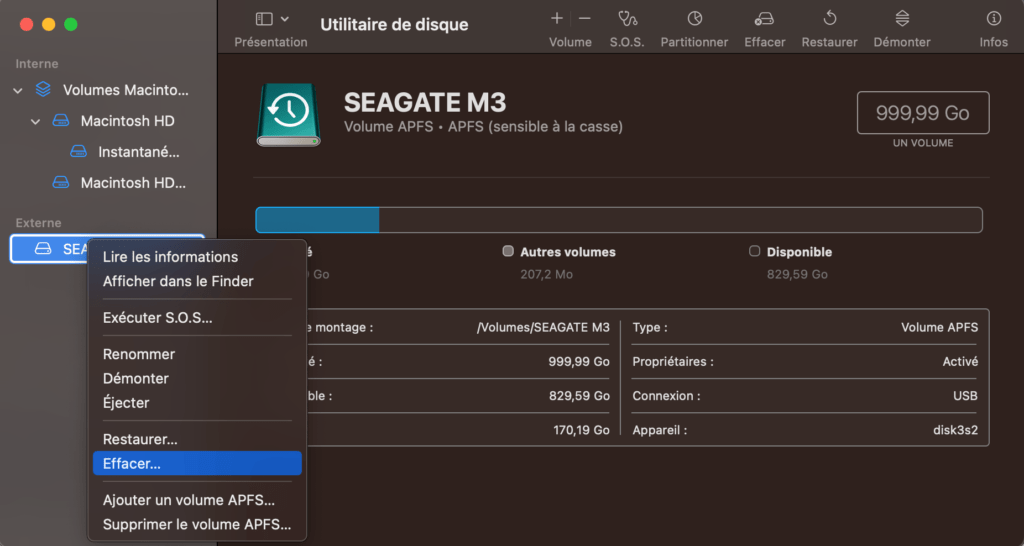Screen dimensions: 1024x546
Task: Click the 207,2 Mo other volumes value
Action: 547,274
